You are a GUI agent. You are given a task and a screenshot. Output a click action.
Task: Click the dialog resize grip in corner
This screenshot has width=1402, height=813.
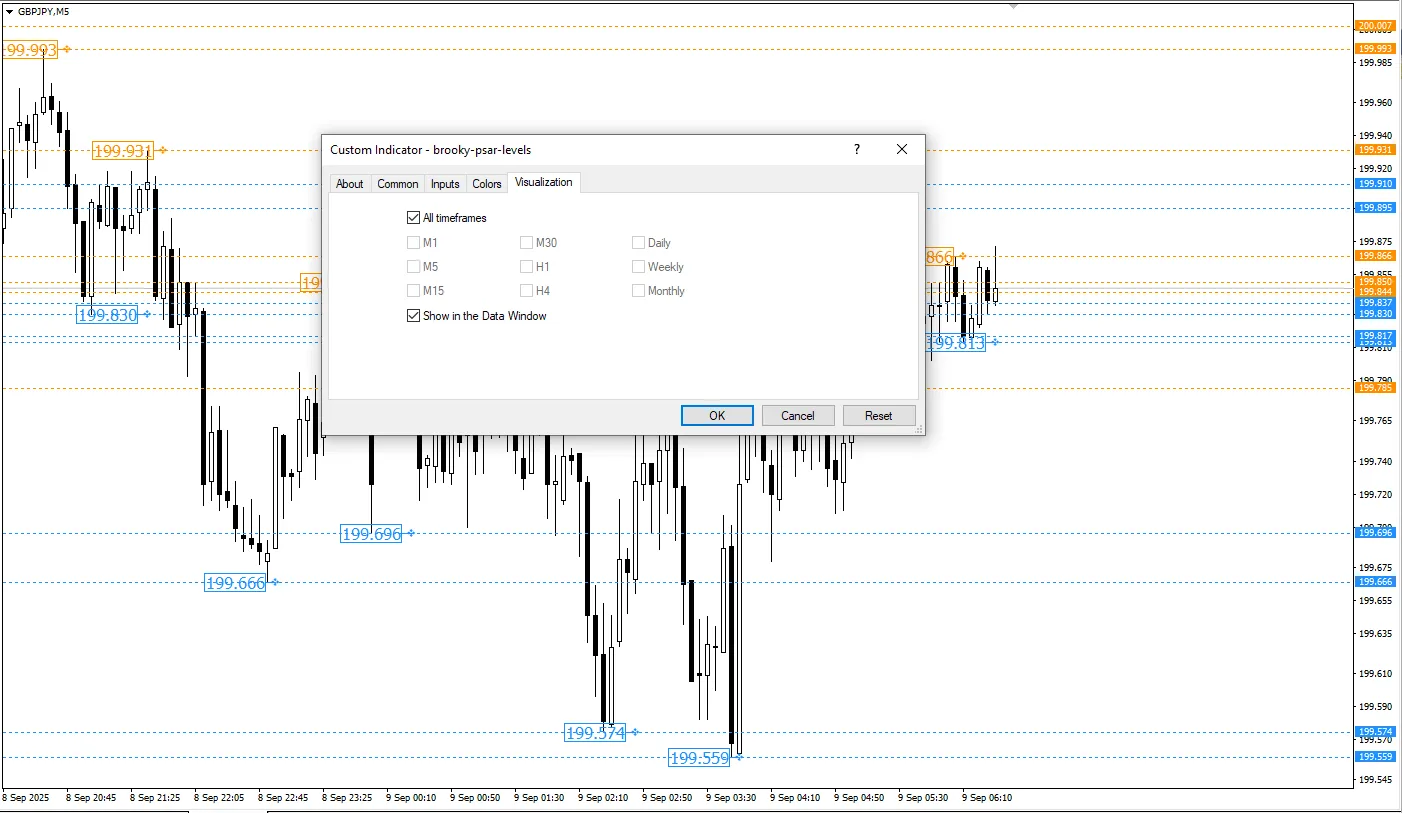point(919,429)
